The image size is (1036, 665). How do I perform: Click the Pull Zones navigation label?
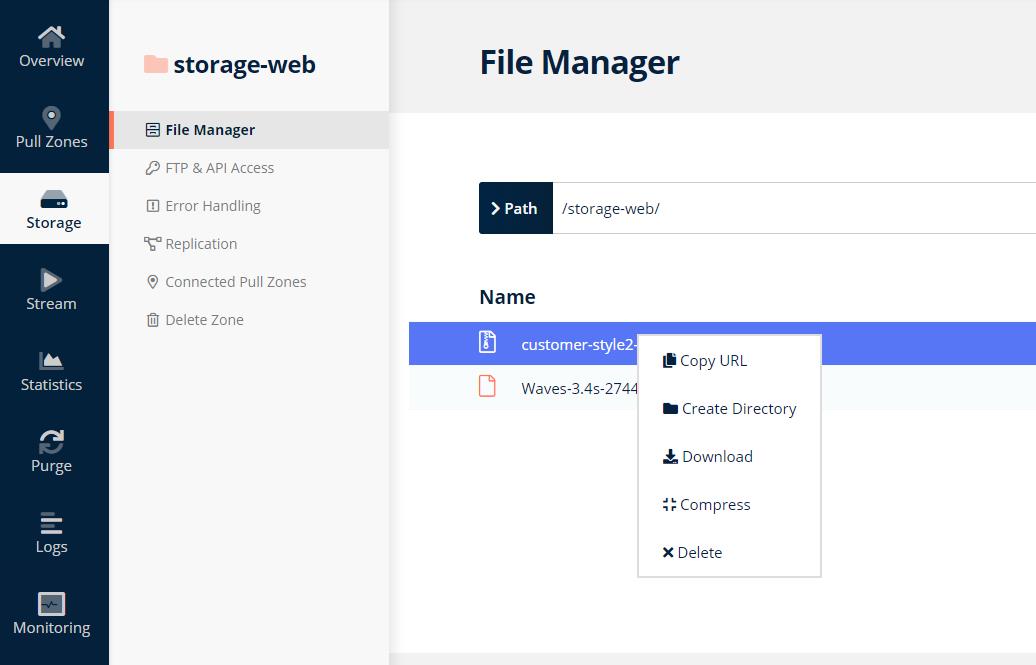pyautogui.click(x=52, y=141)
